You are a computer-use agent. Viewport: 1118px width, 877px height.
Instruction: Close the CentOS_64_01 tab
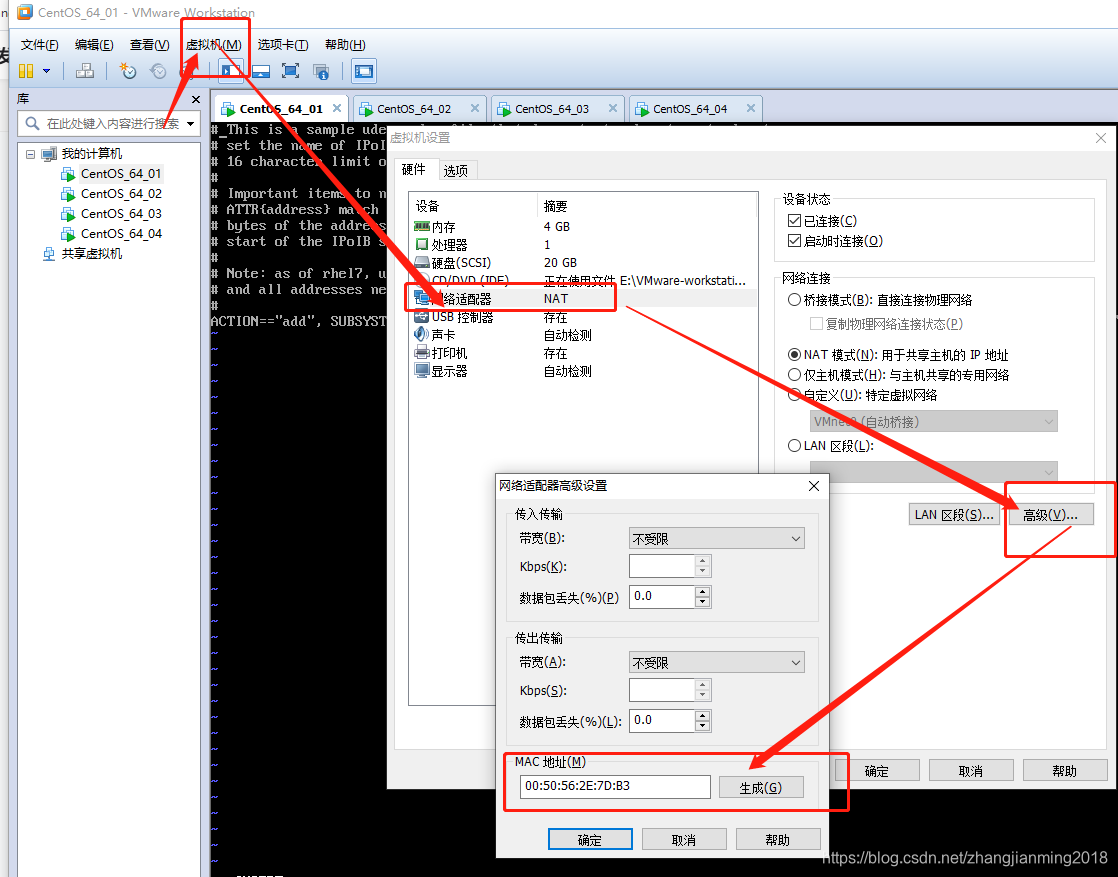pos(337,108)
